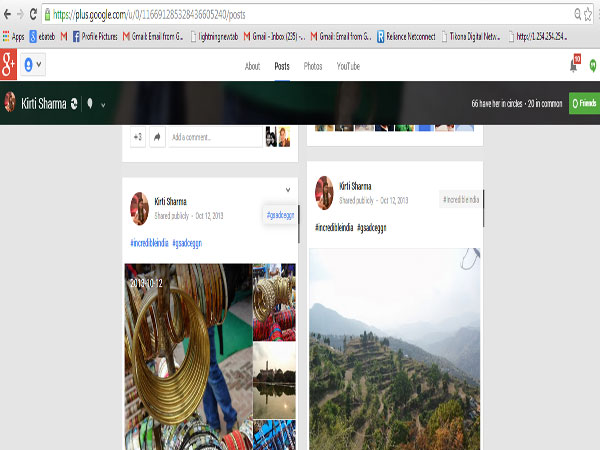Open the http://1.254.254.254 bookmark
The width and height of the screenshot is (600, 450).
coord(538,36)
